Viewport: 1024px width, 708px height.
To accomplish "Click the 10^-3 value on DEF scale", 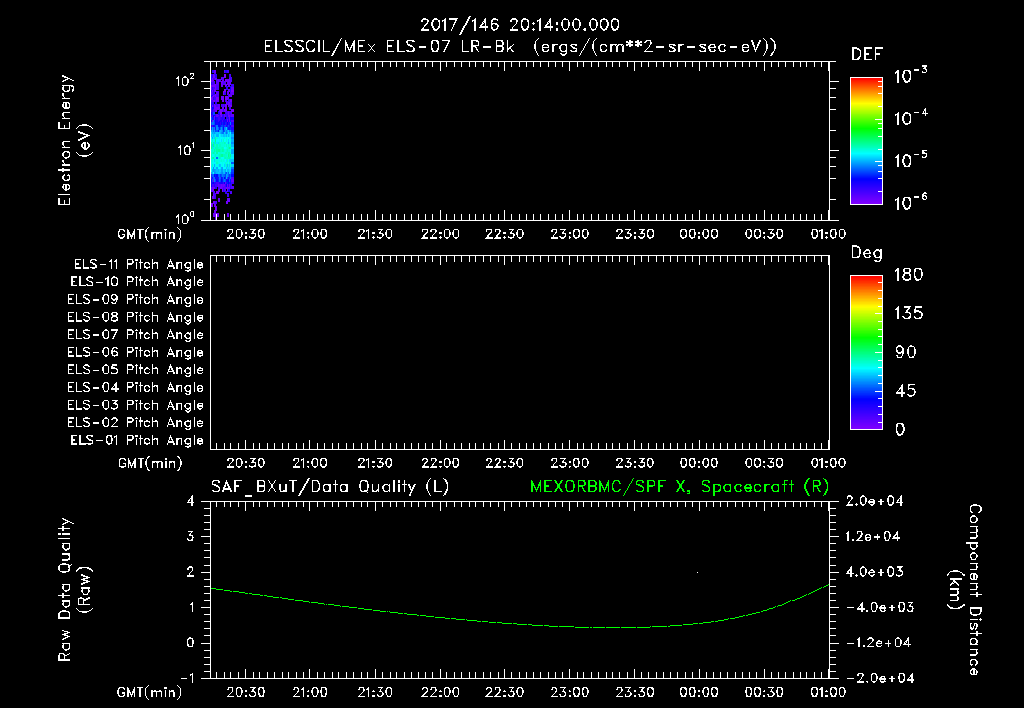I will (910, 74).
